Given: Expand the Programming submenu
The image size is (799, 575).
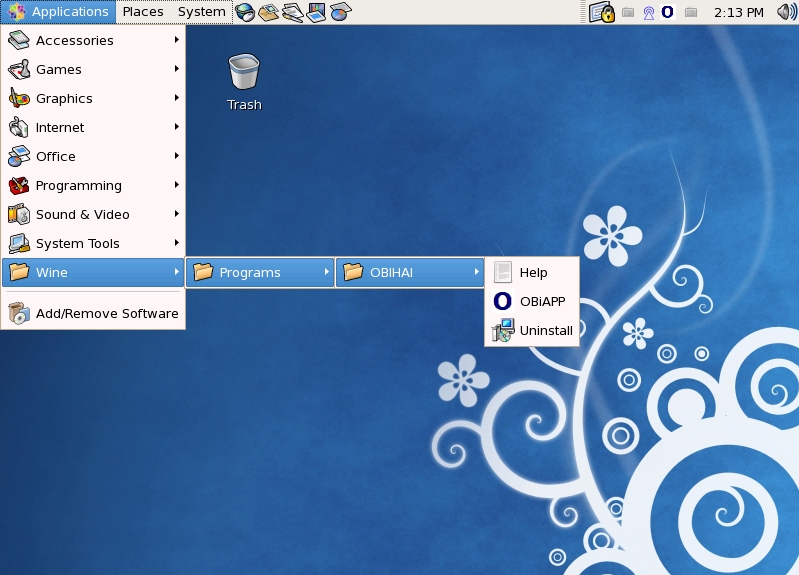Looking at the screenshot, I should tap(93, 186).
